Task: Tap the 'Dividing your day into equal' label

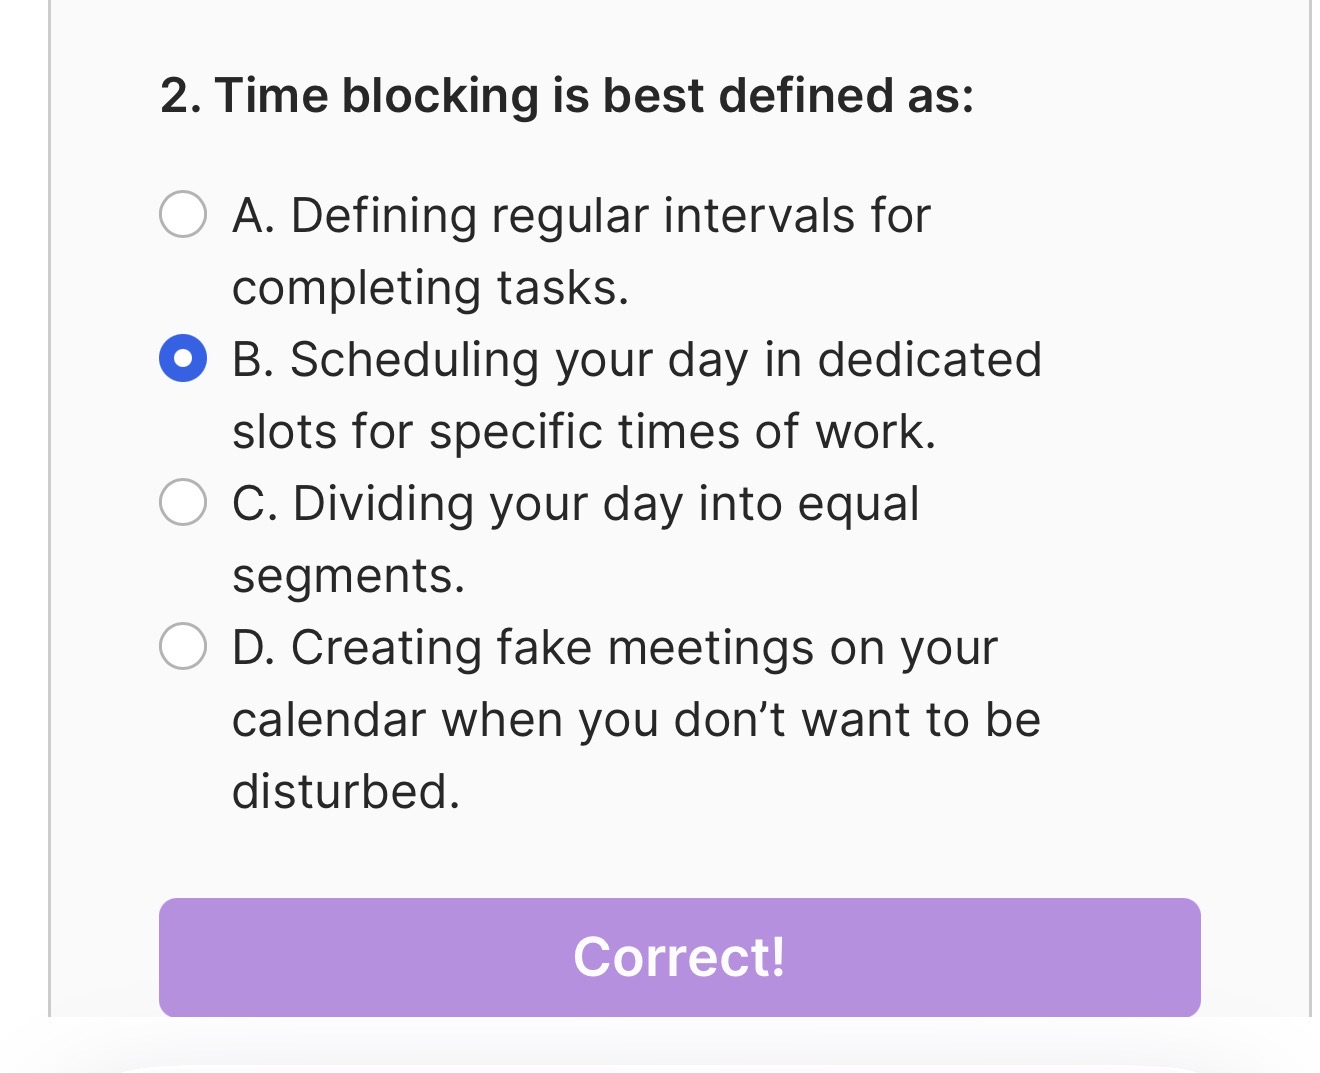Action: (x=605, y=503)
